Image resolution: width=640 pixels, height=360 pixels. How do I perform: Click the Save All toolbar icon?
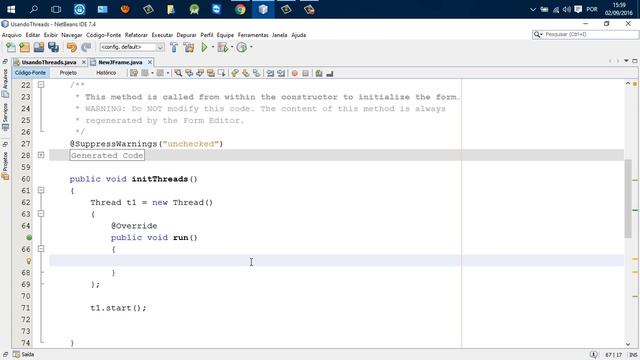tap(53, 47)
